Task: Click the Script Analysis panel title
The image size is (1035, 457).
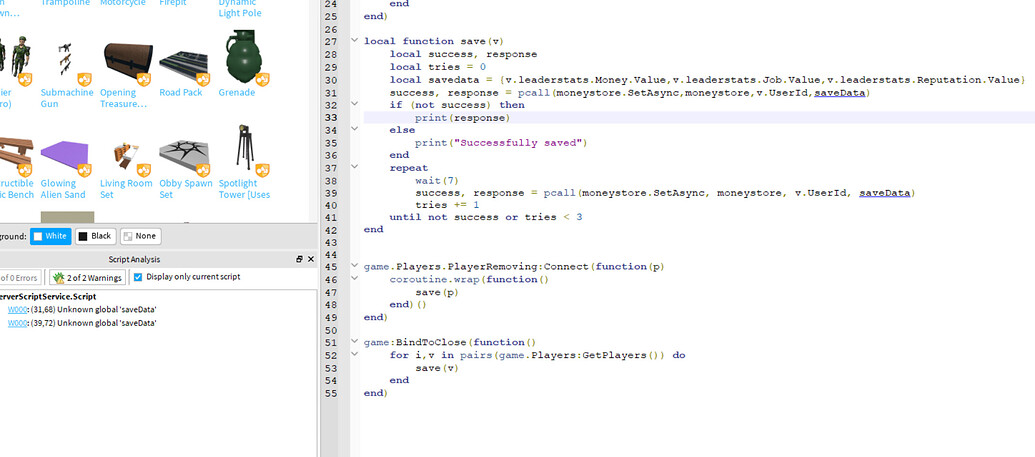Action: coord(134,260)
